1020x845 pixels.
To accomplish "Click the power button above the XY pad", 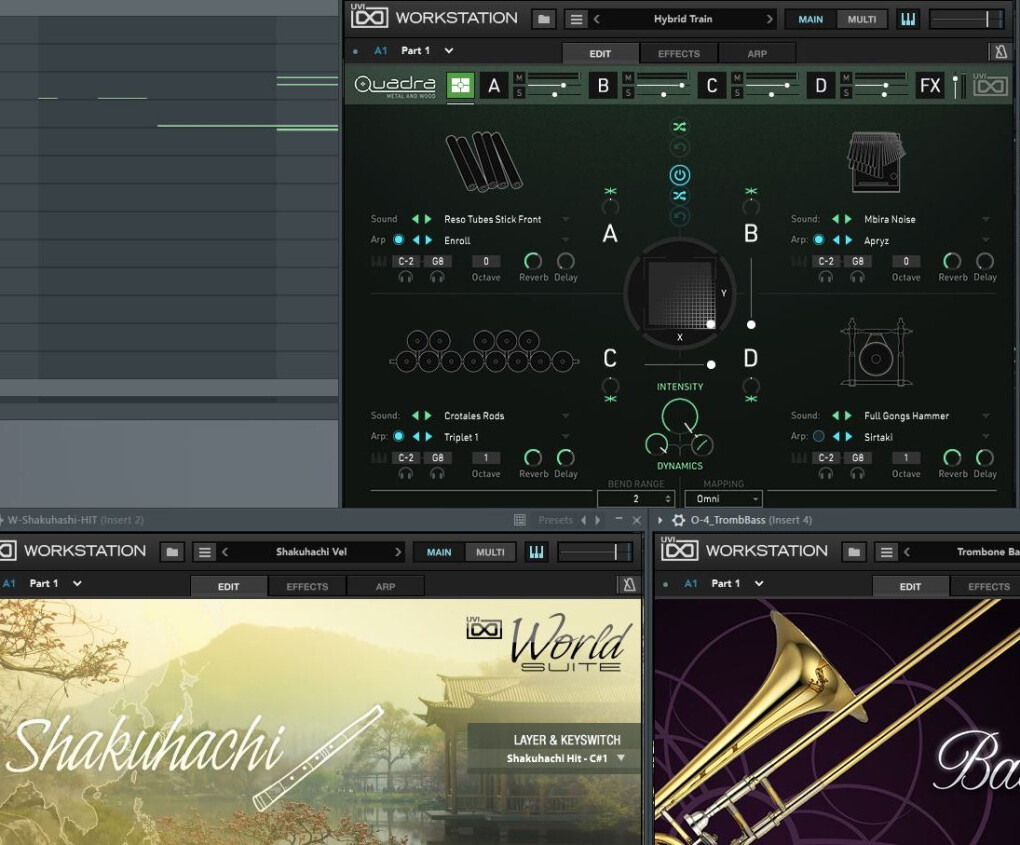I will pos(680,175).
